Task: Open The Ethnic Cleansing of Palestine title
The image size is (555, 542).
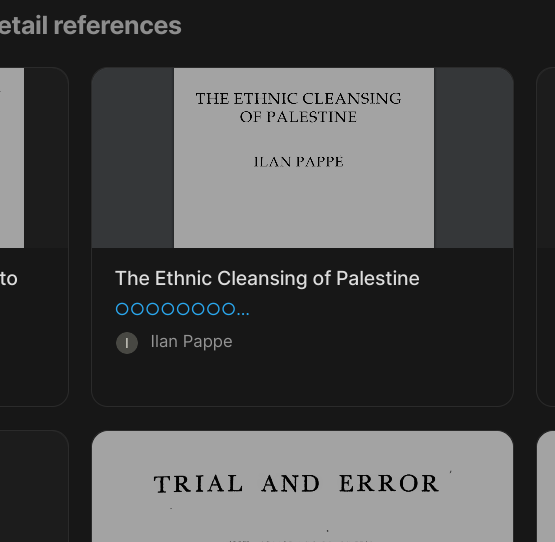Action: [267, 278]
